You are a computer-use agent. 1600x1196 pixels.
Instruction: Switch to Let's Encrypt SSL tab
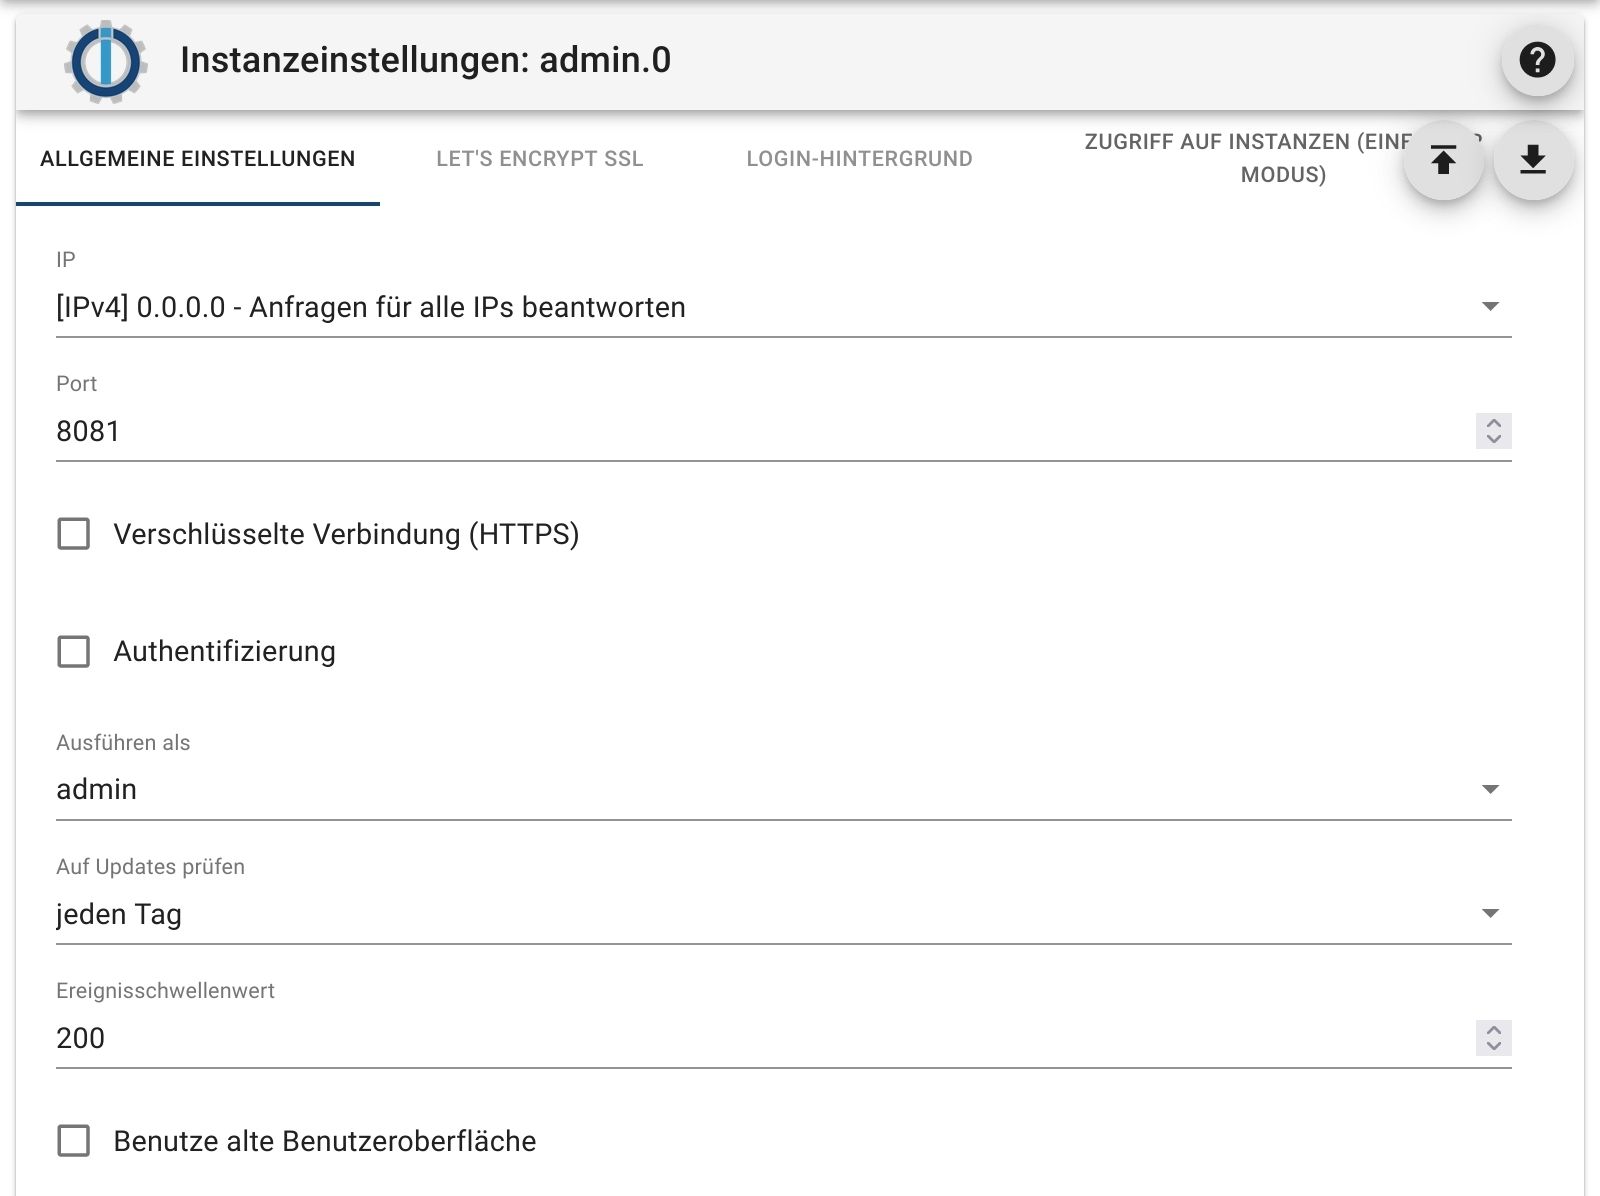click(539, 159)
